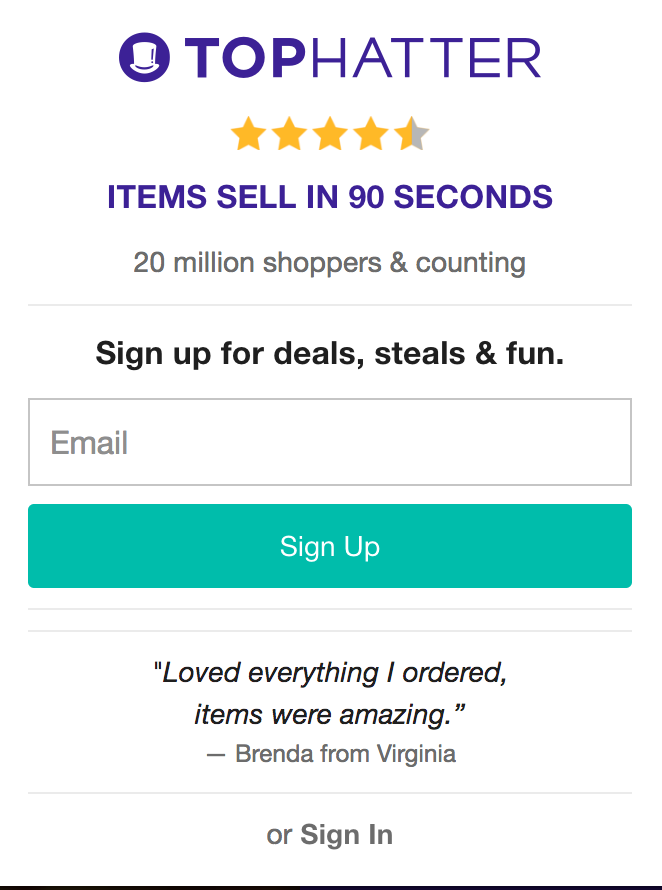Click the "Sign up for deals, steals & fun." heading
The image size is (662, 890).
point(330,353)
